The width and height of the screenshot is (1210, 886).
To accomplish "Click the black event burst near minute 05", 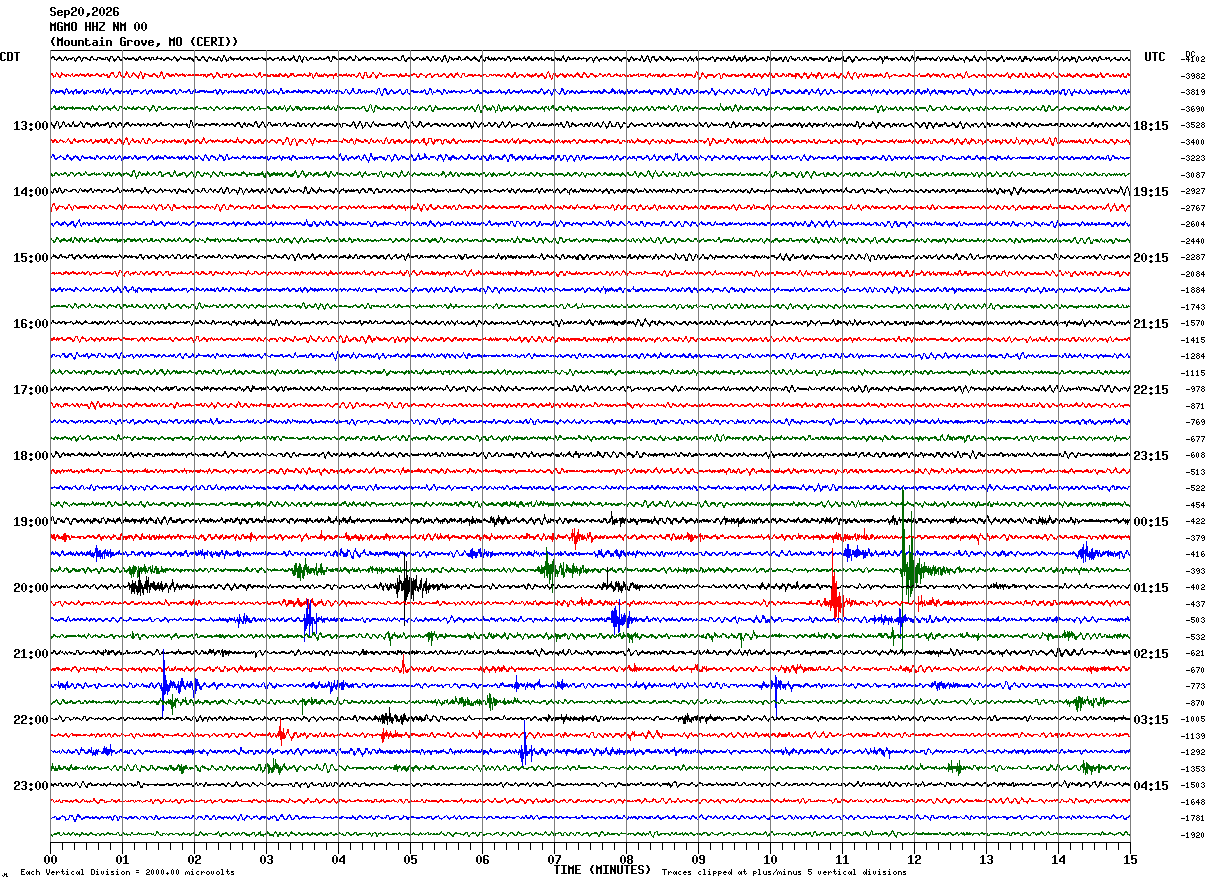I will point(408,586).
